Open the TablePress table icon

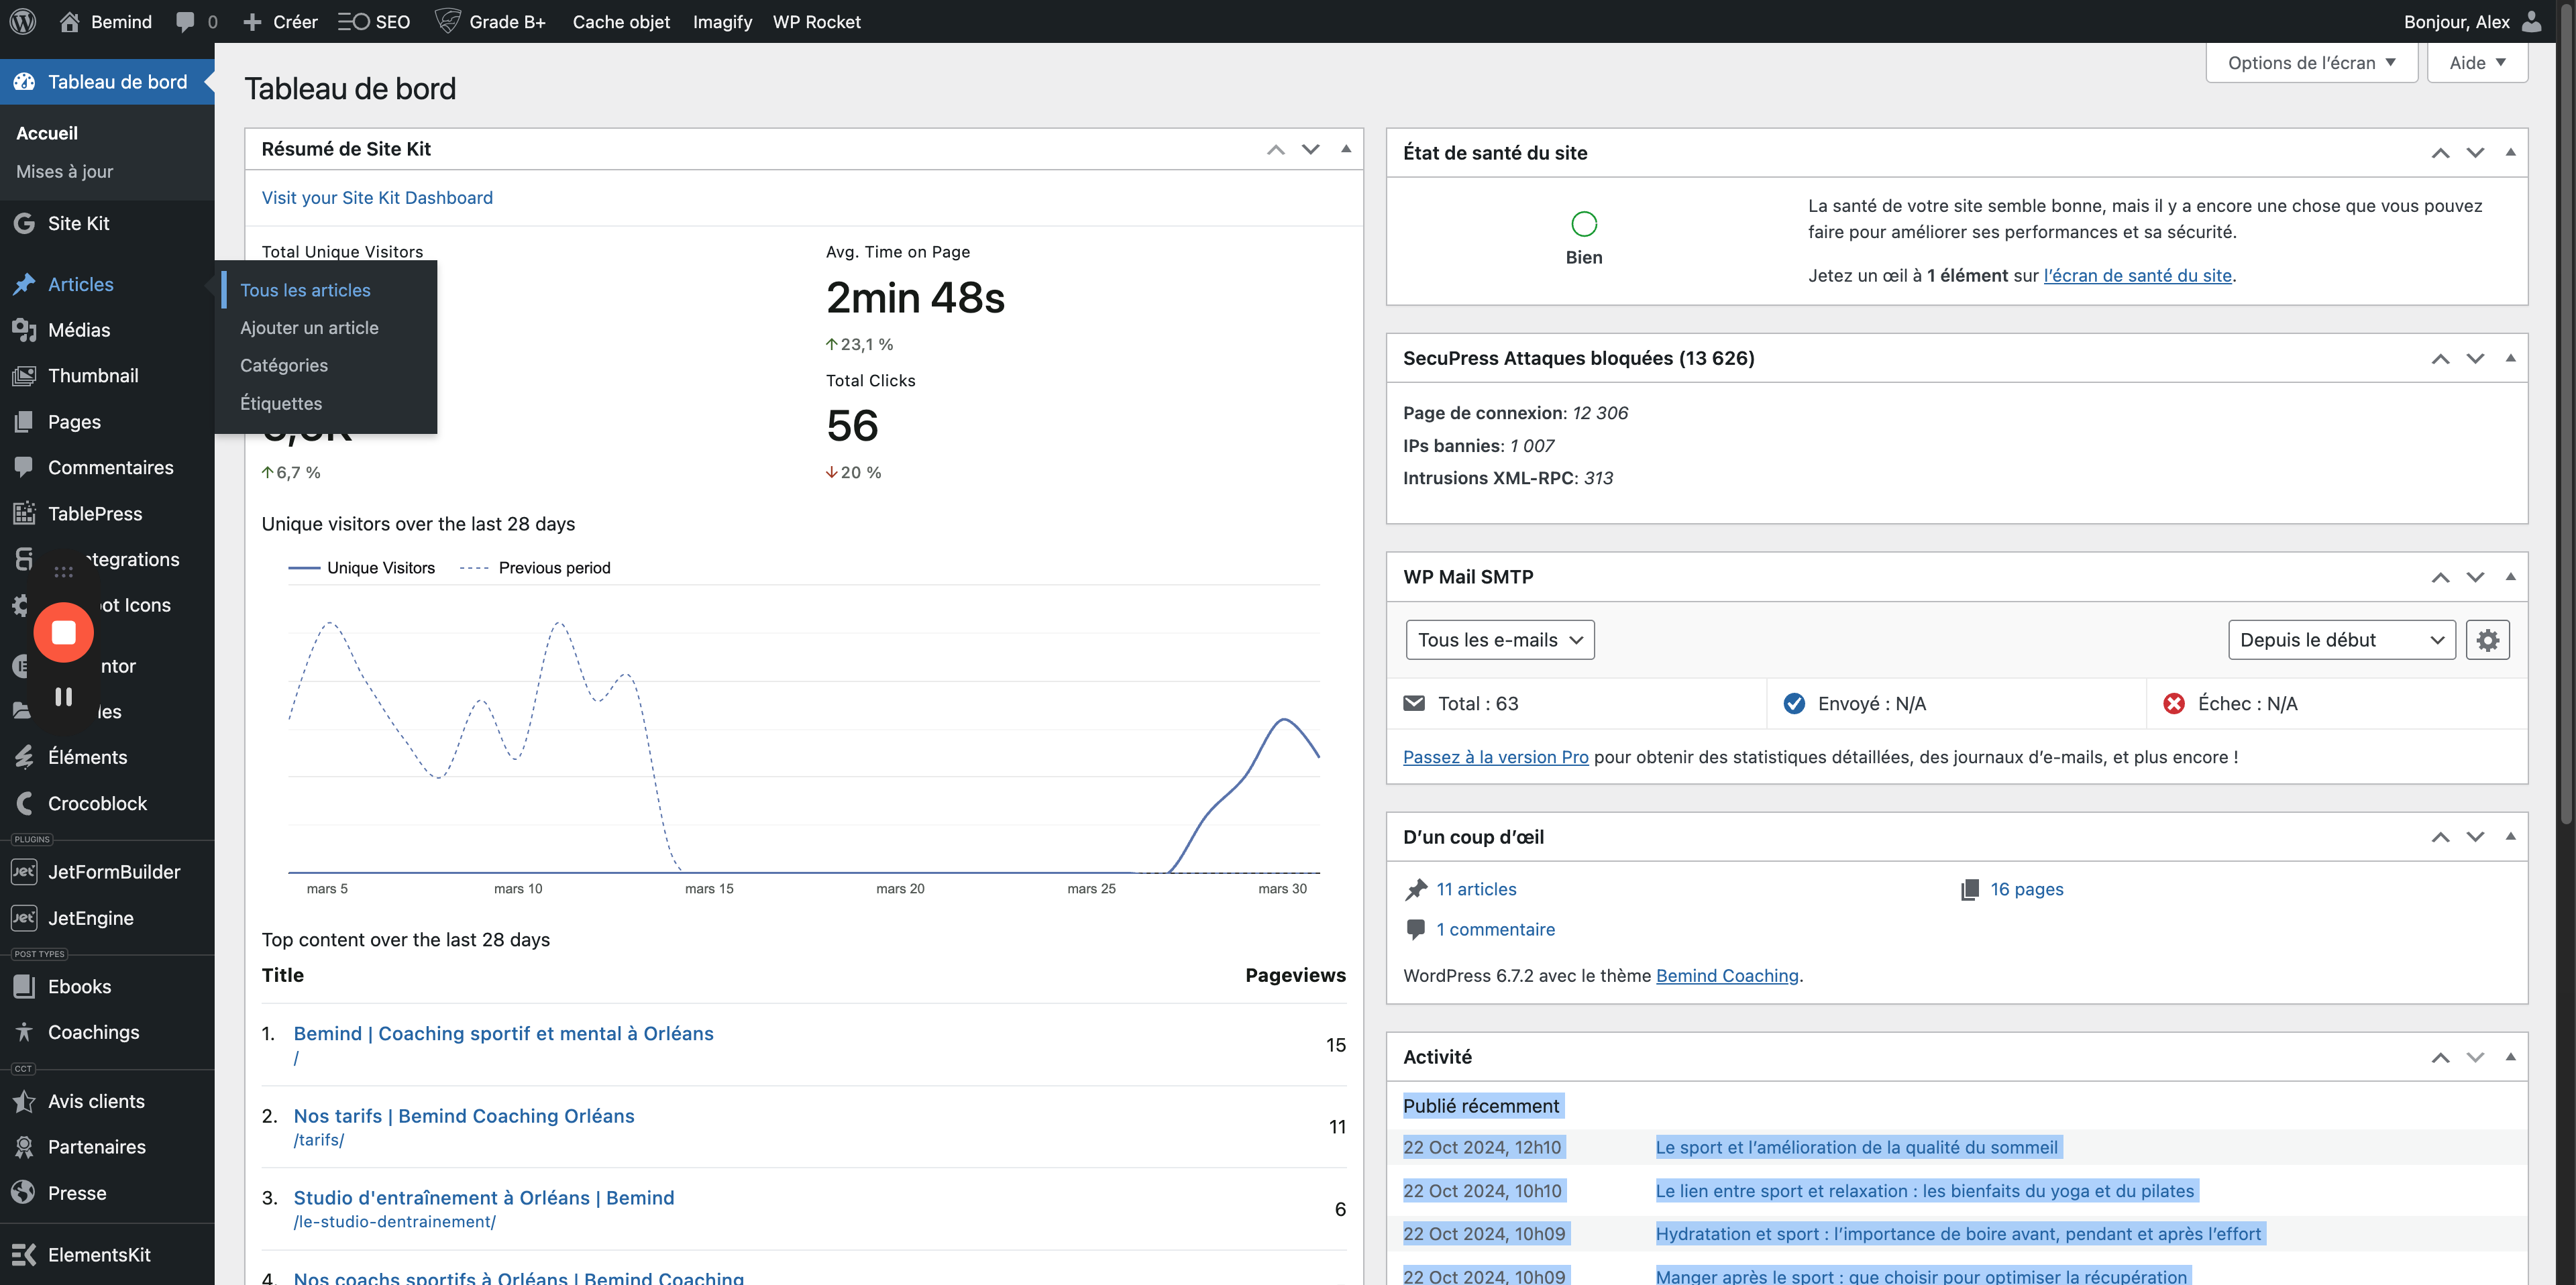[24, 513]
